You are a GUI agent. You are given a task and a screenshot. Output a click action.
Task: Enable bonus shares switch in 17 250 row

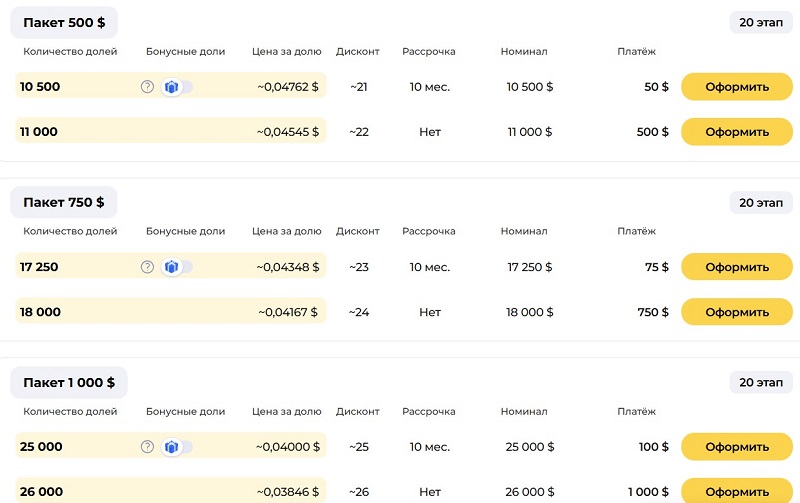[177, 267]
